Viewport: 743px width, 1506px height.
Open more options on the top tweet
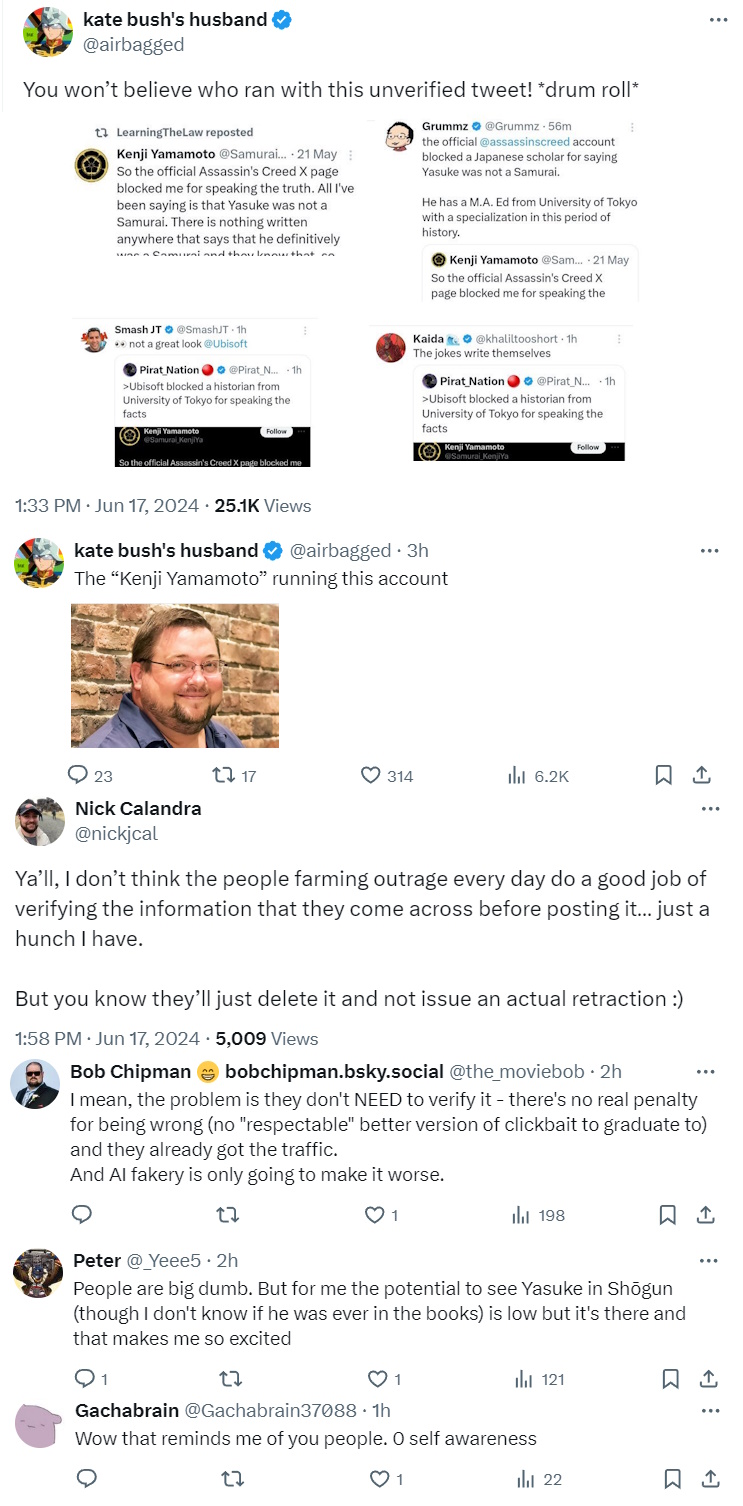718,19
